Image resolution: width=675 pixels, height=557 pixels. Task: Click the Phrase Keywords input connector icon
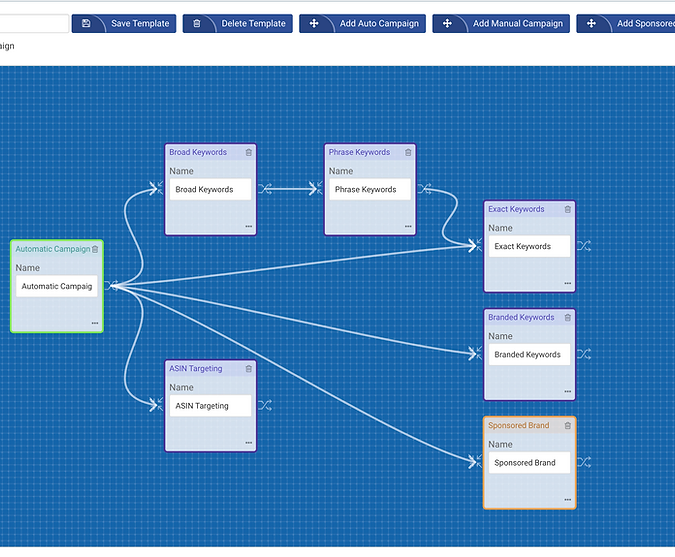[319, 188]
